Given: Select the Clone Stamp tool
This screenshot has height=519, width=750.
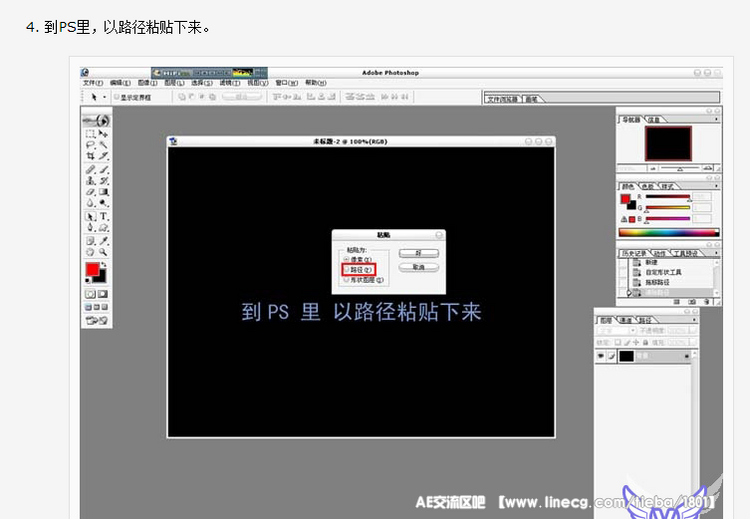Looking at the screenshot, I should tap(90, 181).
